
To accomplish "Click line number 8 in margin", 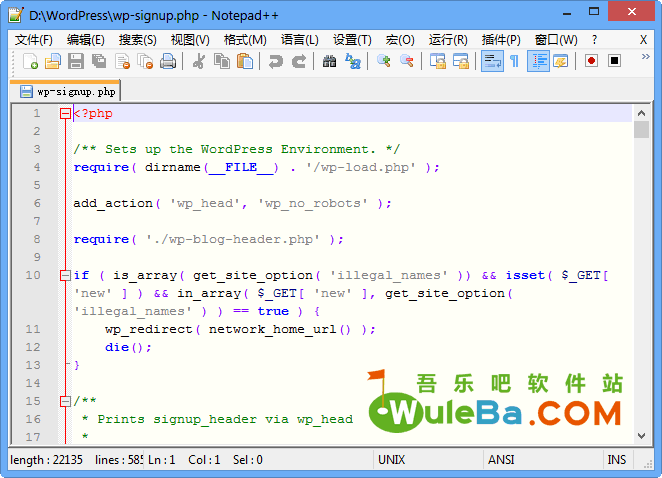I will (x=37, y=239).
